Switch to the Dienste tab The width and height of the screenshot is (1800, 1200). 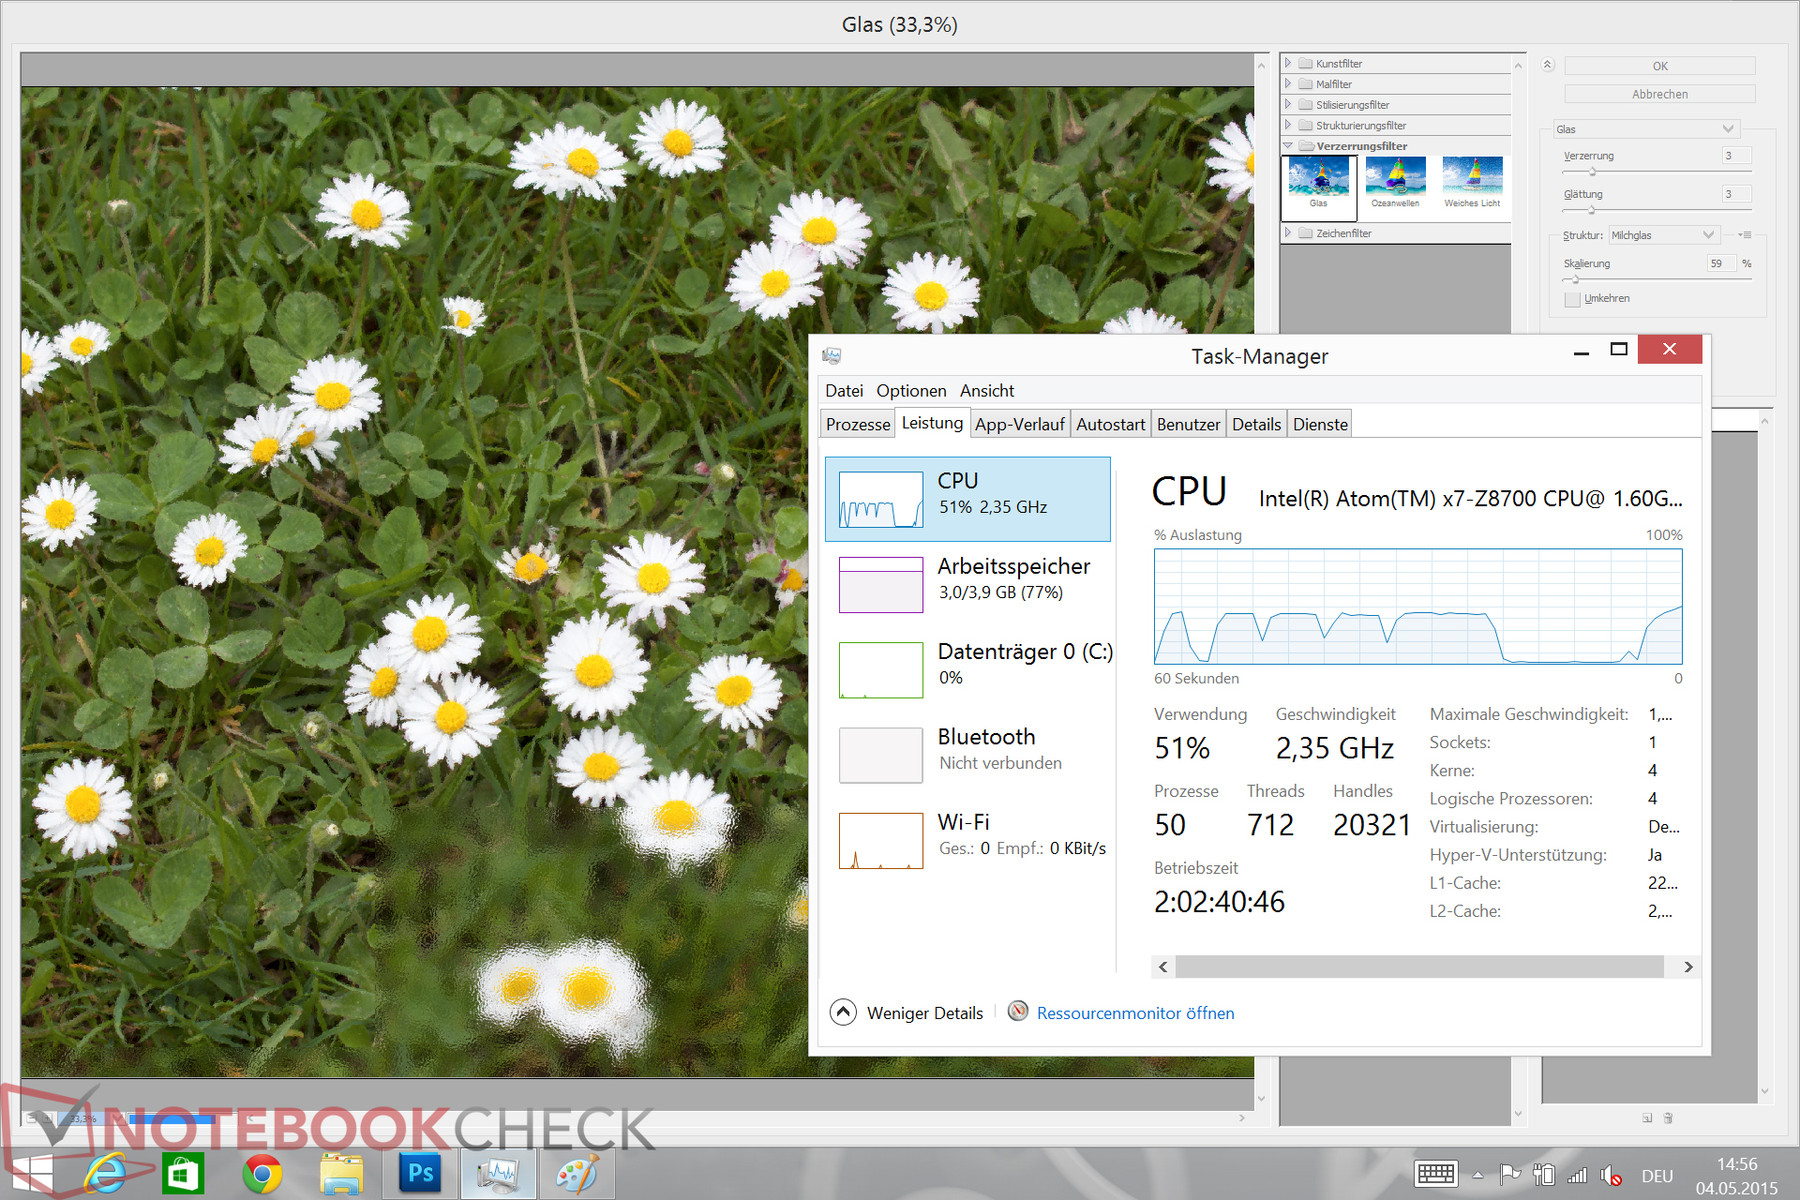1320,424
